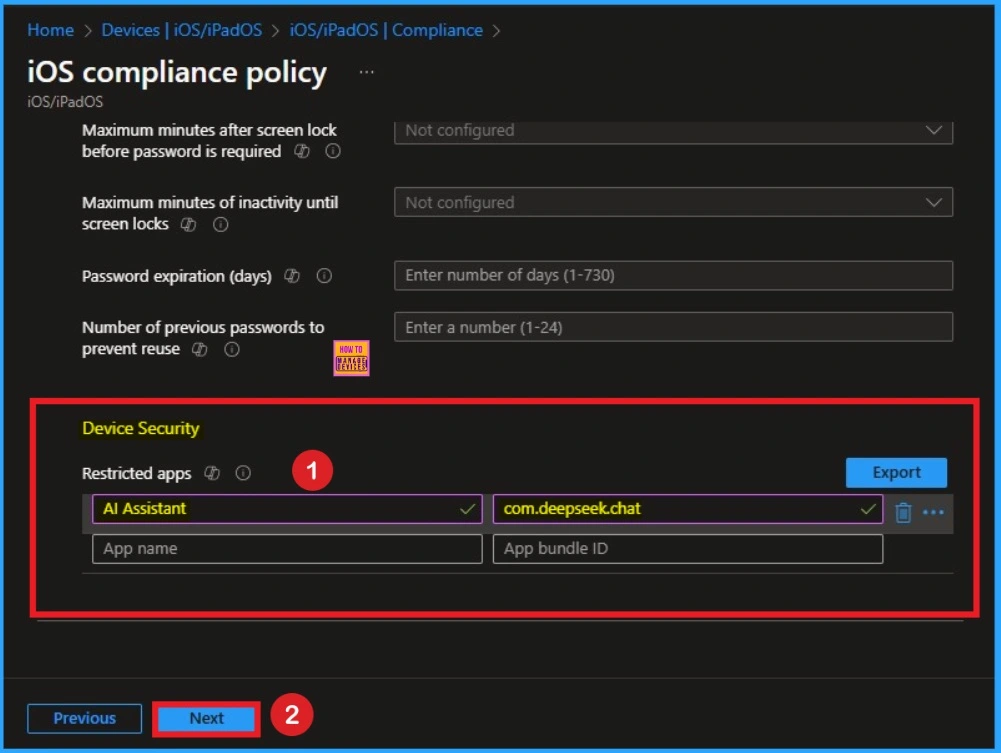
Task: Click info icon next to Password expiration (days)
Action: (324, 276)
